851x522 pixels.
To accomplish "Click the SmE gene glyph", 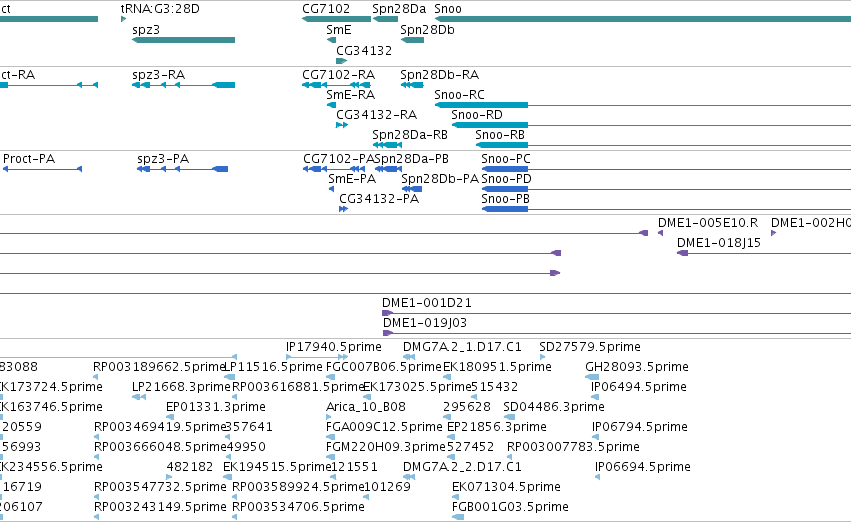I will [x=331, y=40].
